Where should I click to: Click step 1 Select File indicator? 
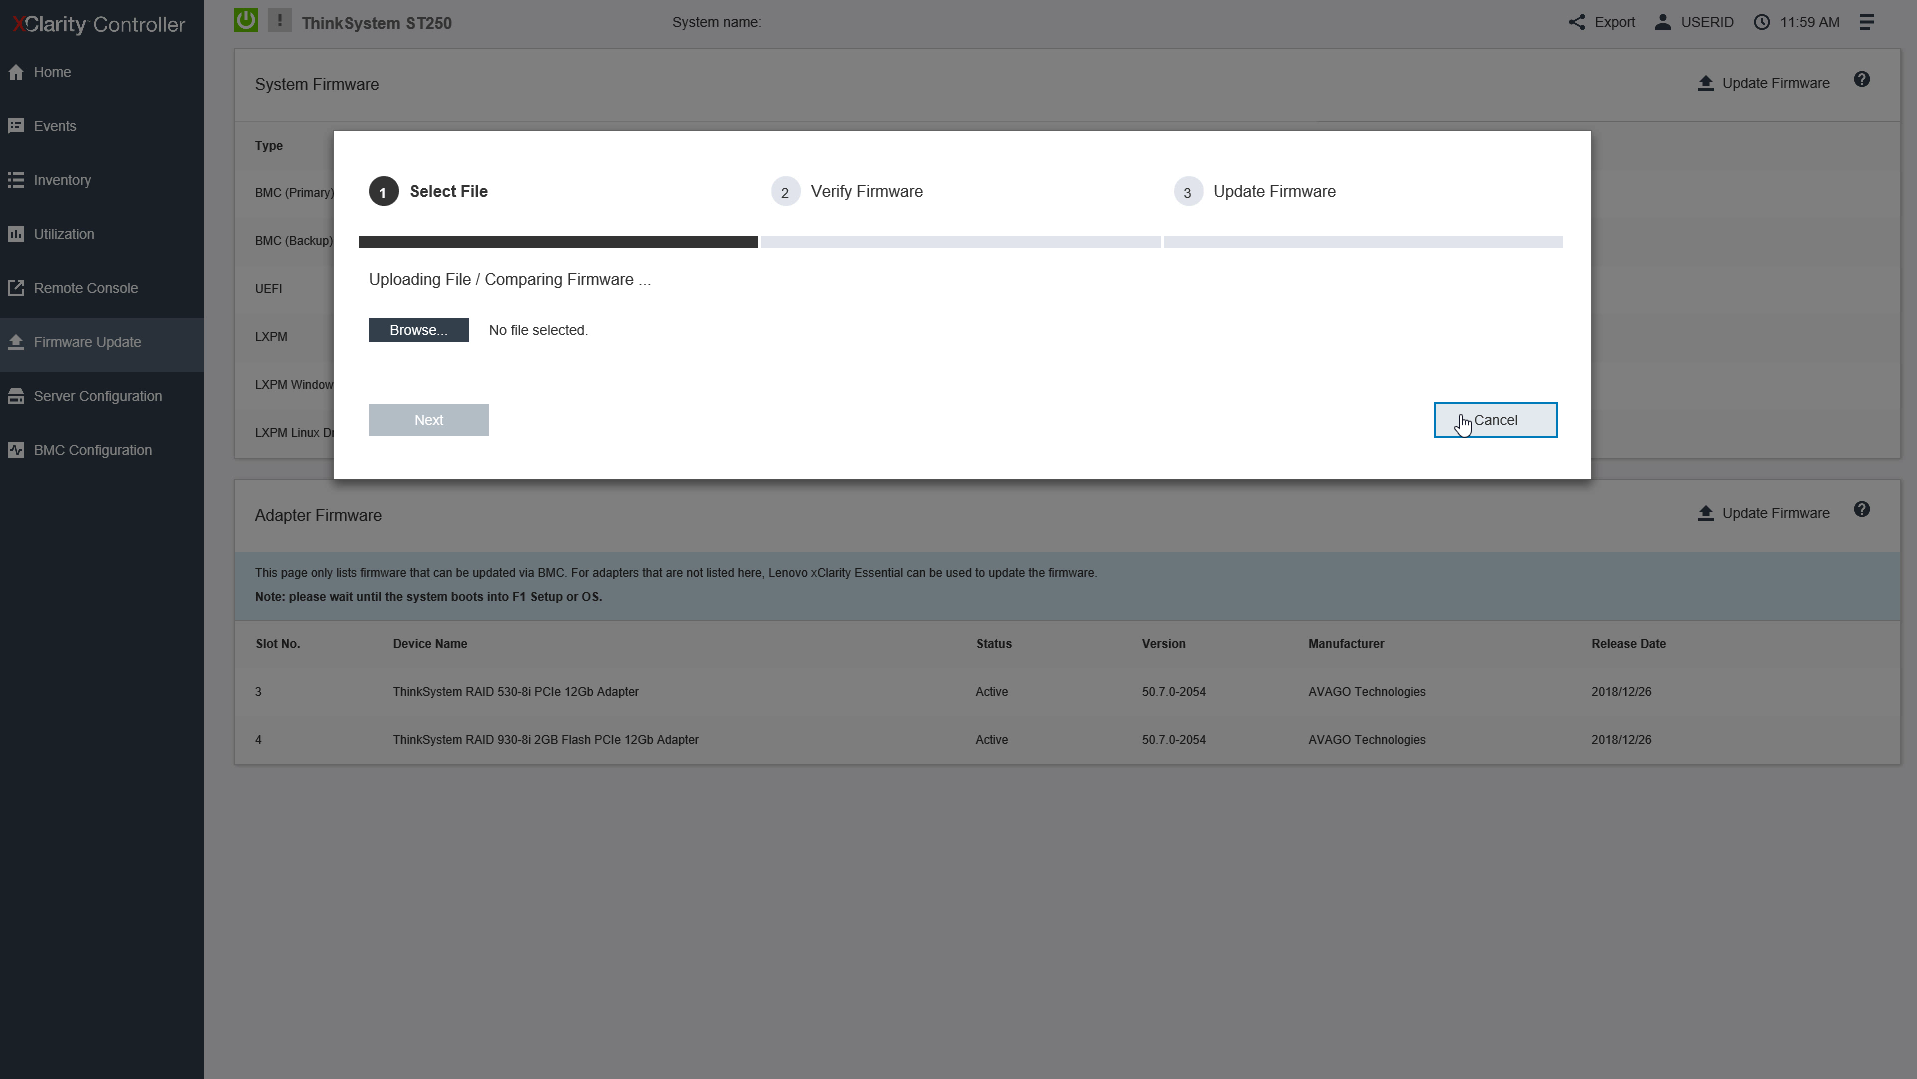429,191
